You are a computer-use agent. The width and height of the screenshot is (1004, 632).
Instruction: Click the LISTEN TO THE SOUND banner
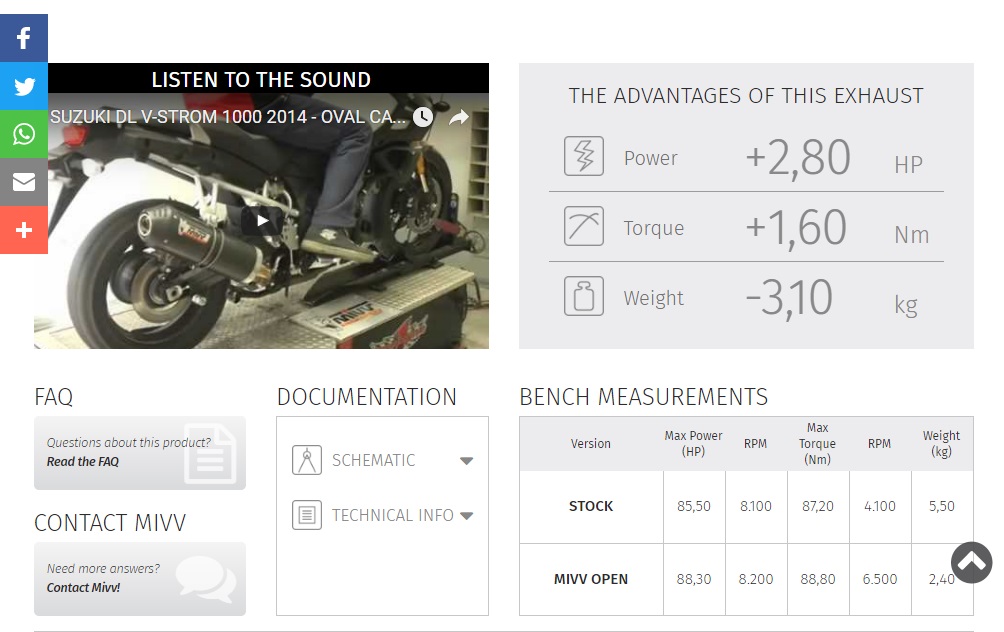click(261, 79)
